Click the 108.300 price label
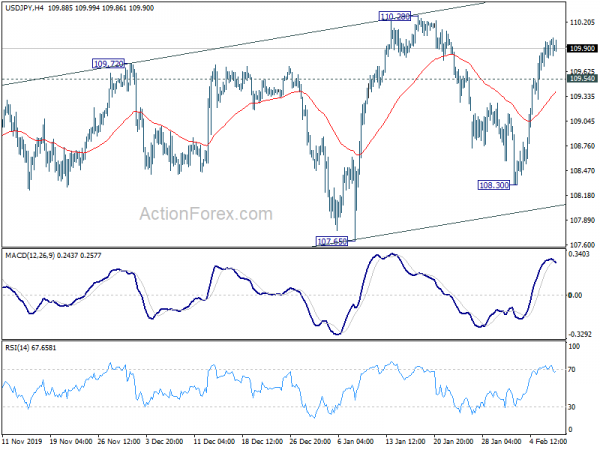The height and width of the screenshot is (450, 600). [x=494, y=185]
